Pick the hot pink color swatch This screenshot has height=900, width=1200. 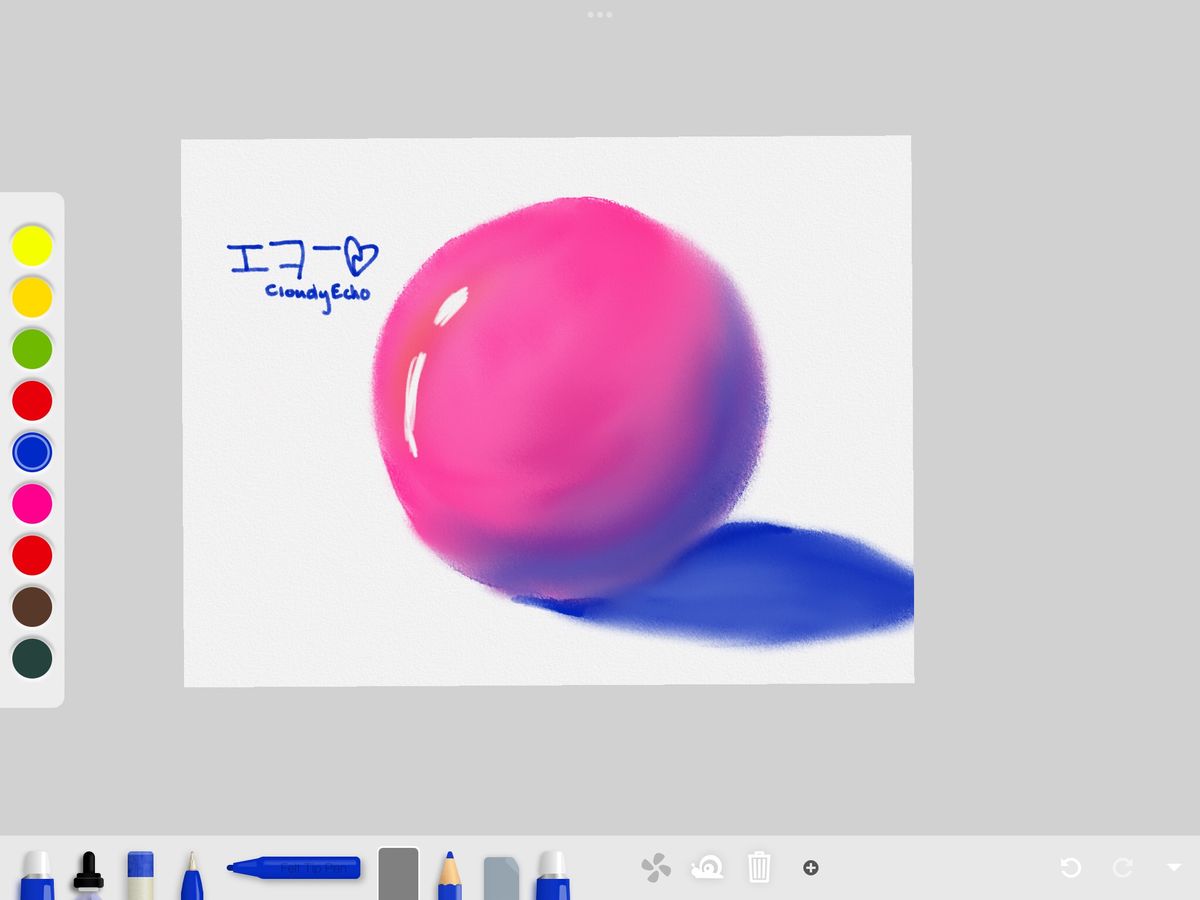pyautogui.click(x=32, y=503)
